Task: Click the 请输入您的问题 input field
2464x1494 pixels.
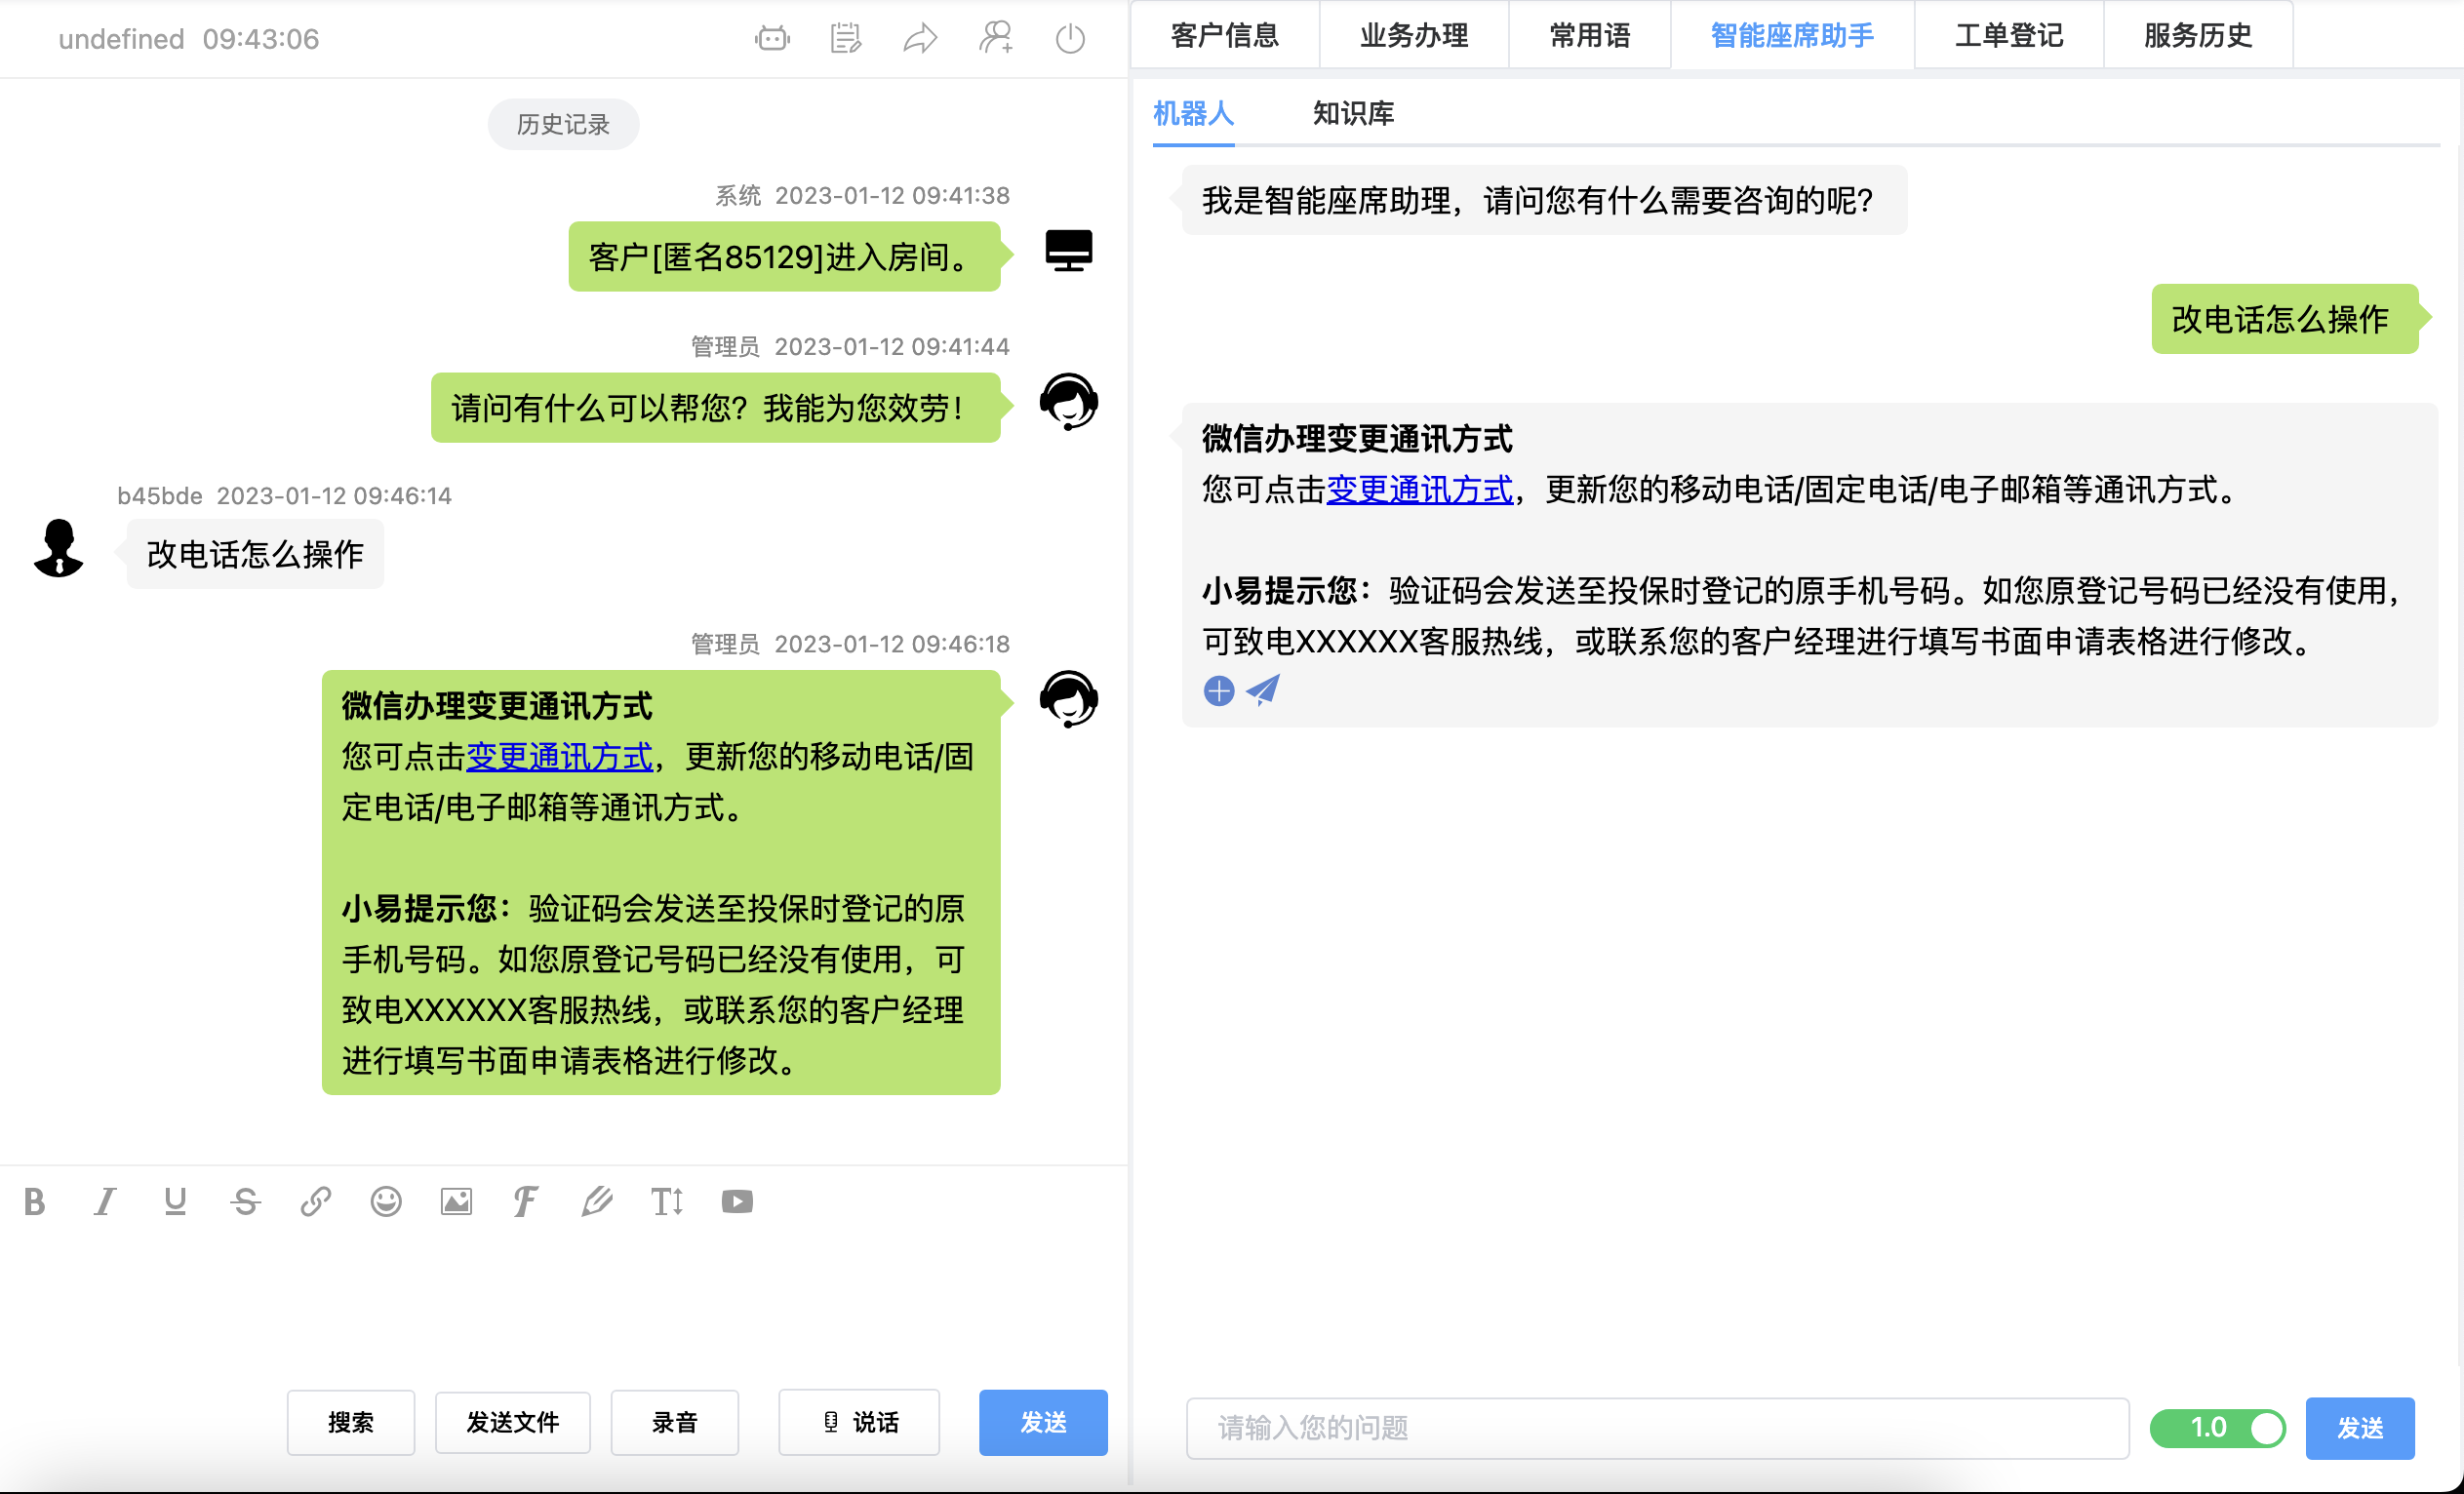Action: 1657,1427
